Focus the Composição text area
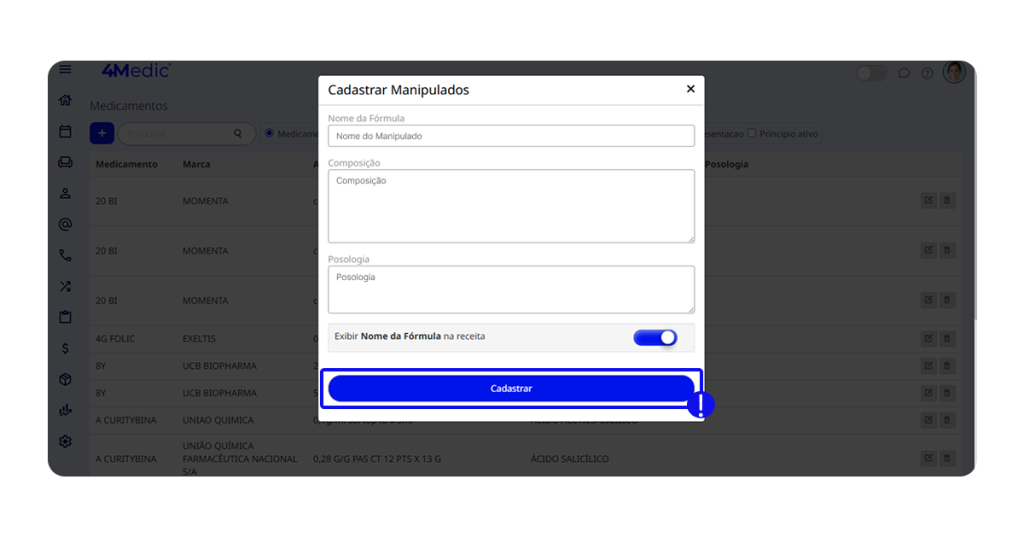The height and width of the screenshot is (538, 1024). pyautogui.click(x=511, y=205)
